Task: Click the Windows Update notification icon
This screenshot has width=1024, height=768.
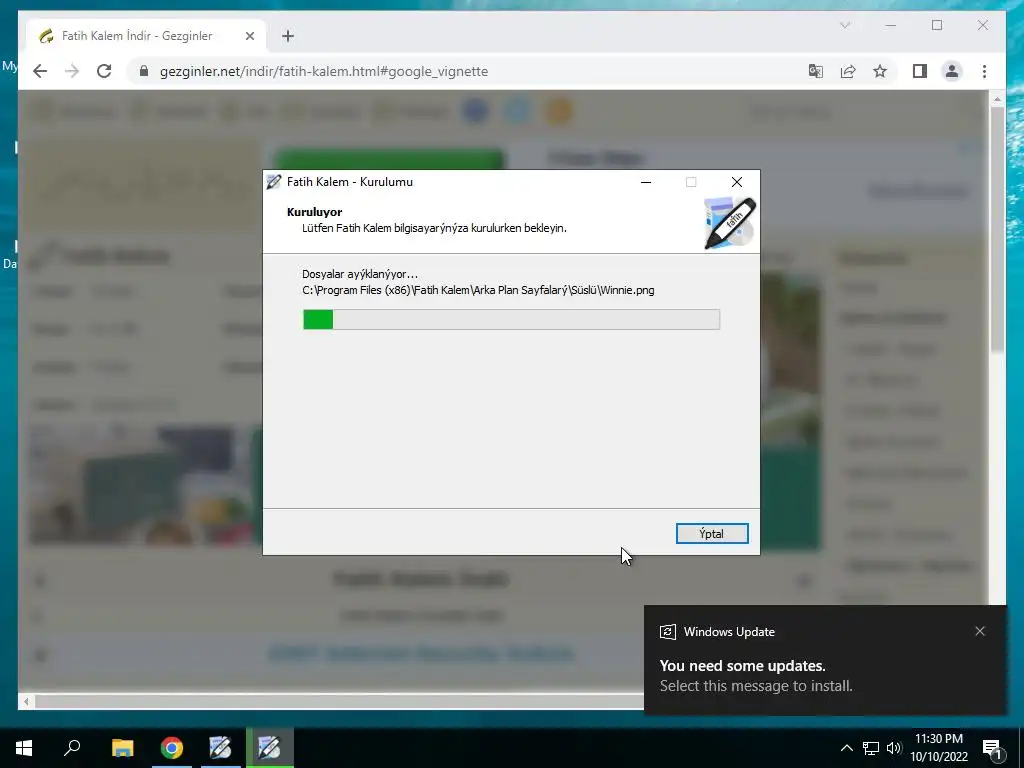Action: pyautogui.click(x=667, y=632)
